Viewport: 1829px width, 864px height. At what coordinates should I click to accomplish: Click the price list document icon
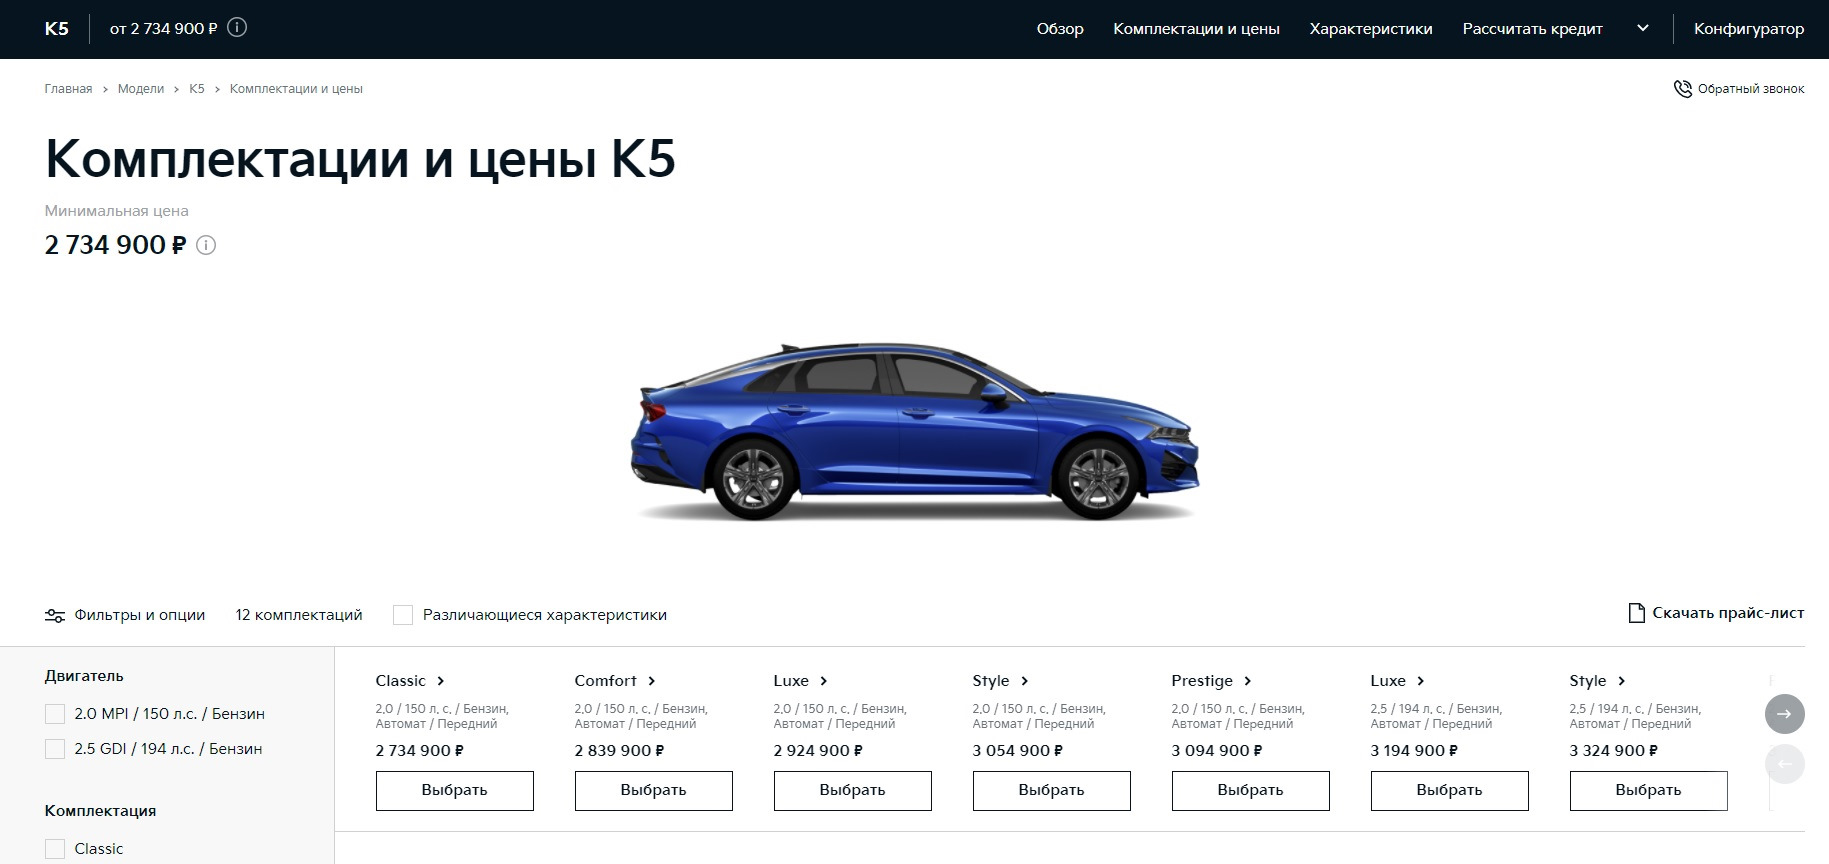[1636, 613]
